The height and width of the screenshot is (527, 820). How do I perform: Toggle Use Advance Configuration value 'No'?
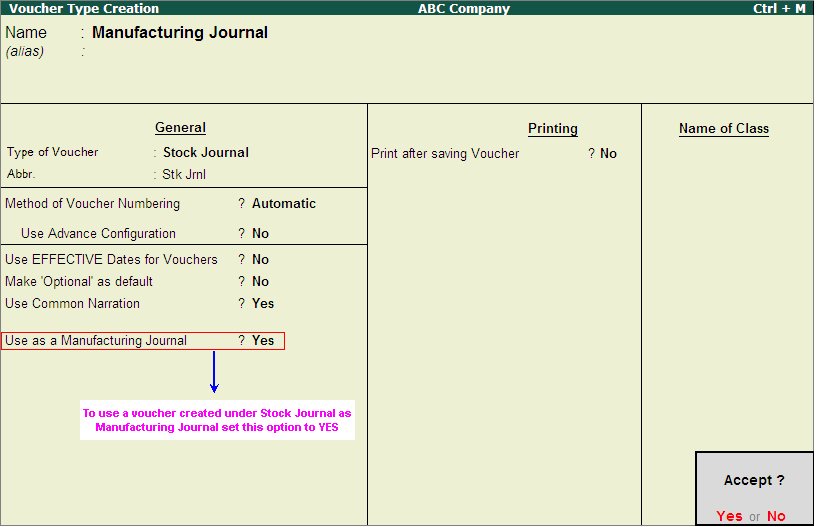[x=260, y=233]
